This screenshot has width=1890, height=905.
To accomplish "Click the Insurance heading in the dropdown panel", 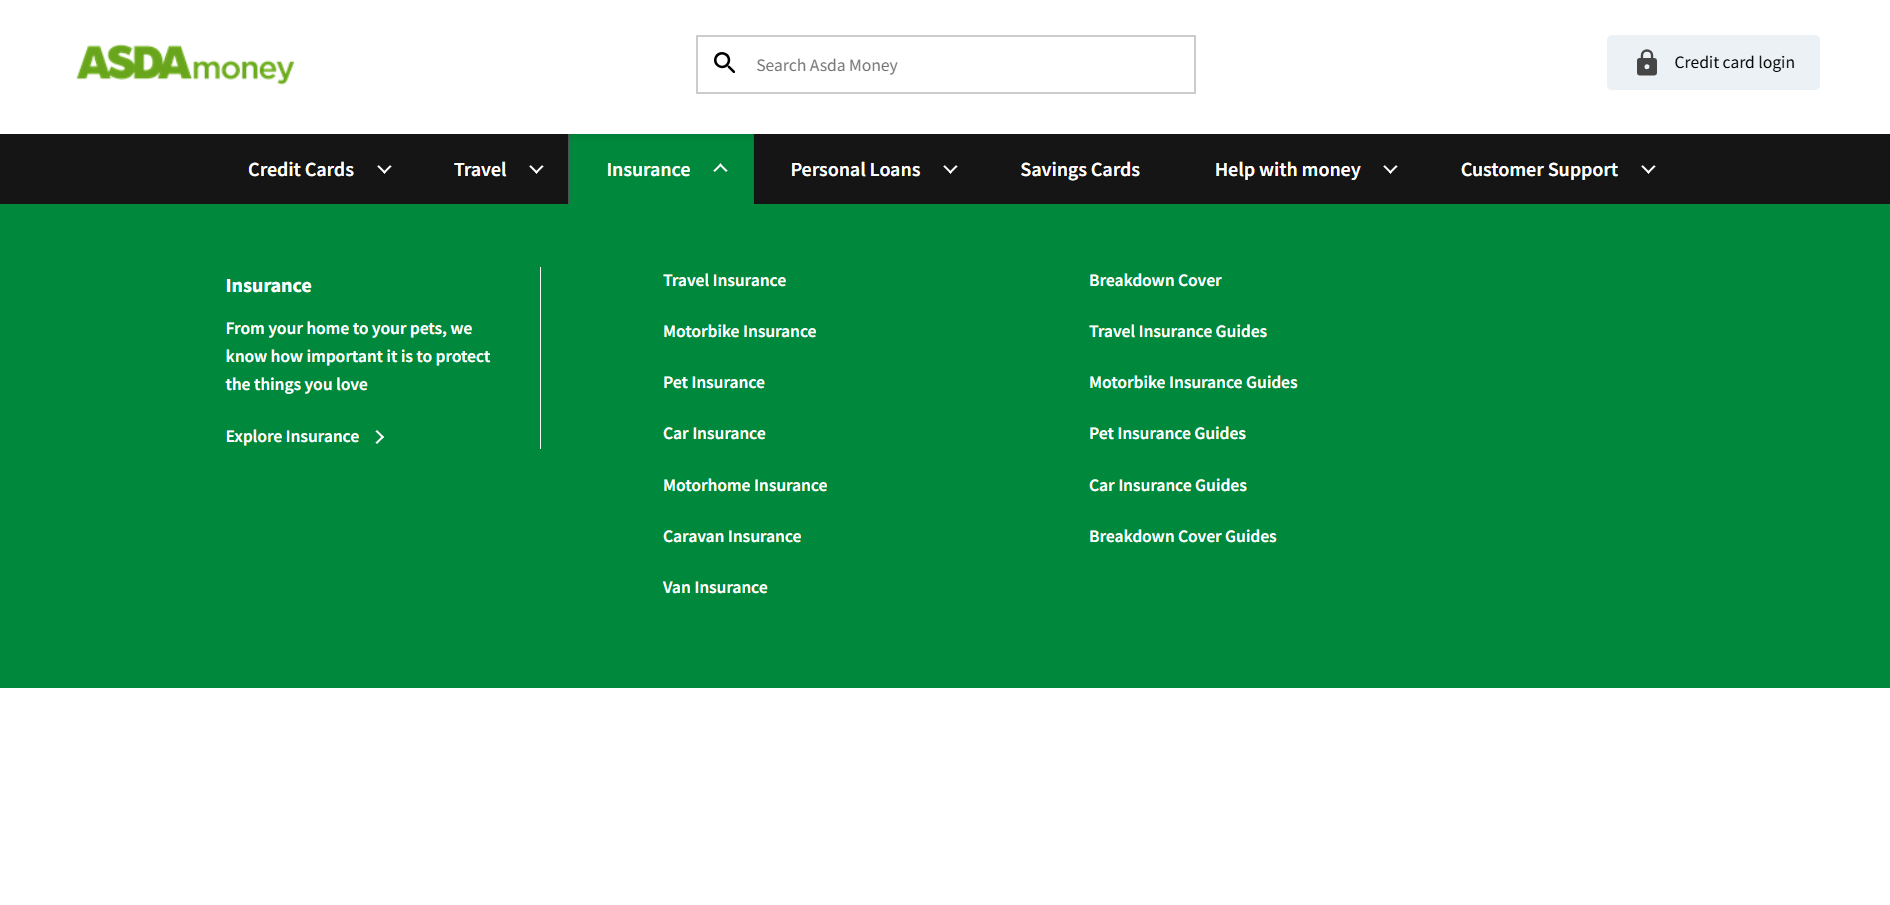I will click(x=268, y=286).
